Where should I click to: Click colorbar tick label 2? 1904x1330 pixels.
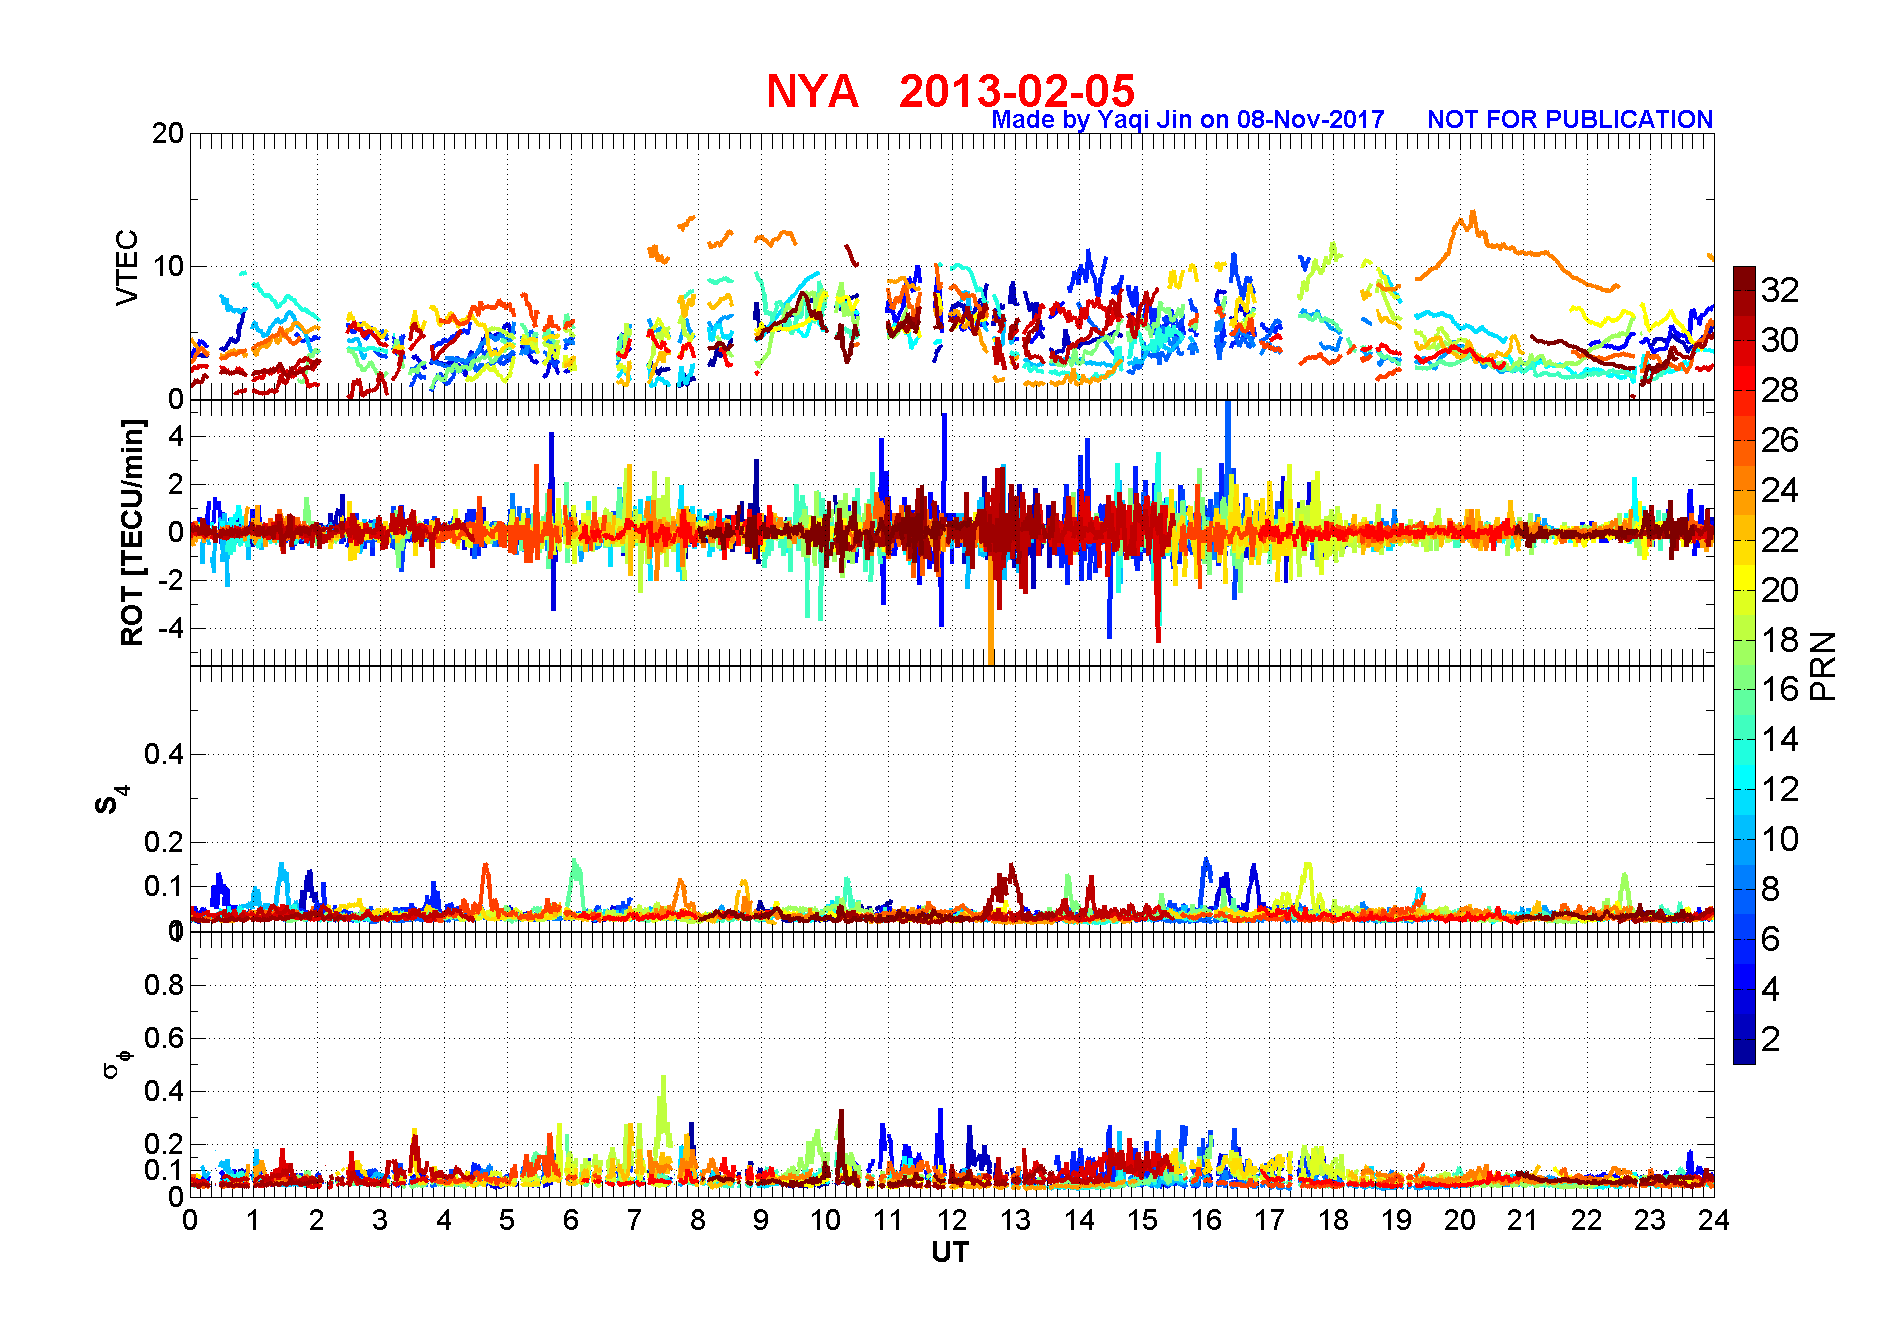tap(1770, 1039)
